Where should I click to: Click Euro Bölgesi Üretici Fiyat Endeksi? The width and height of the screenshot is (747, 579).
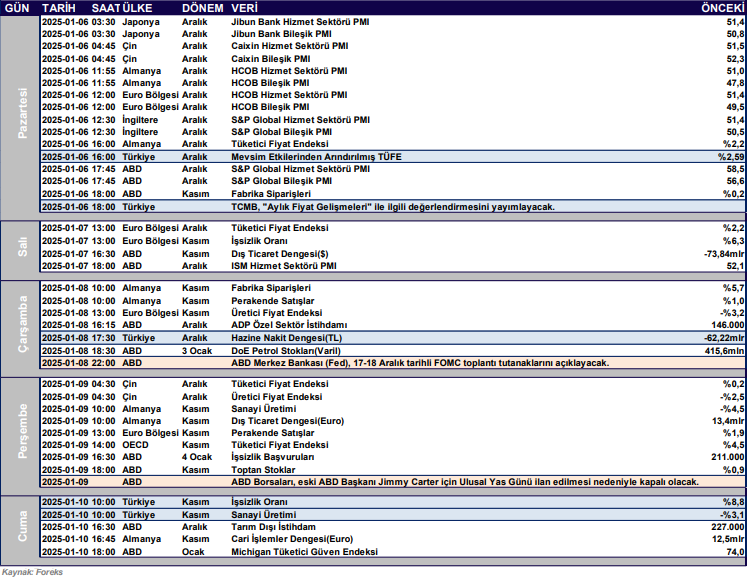pyautogui.click(x=276, y=313)
